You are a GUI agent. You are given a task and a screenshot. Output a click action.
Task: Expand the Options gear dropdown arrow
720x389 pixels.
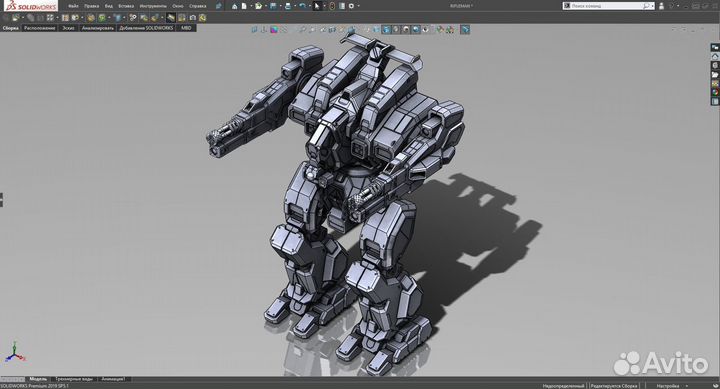coord(358,6)
